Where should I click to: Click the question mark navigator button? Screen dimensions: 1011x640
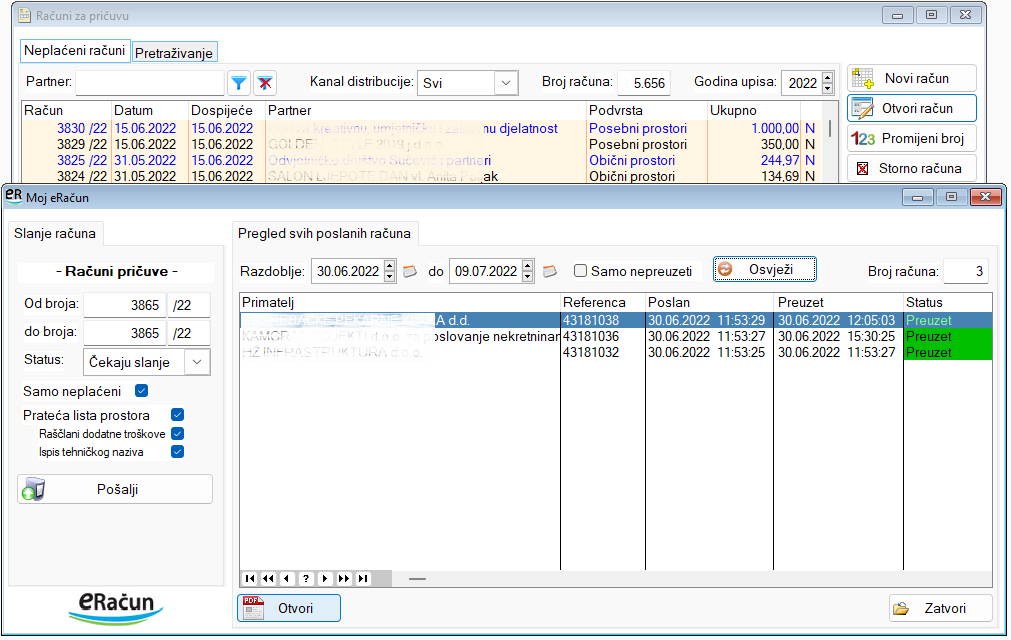point(306,578)
